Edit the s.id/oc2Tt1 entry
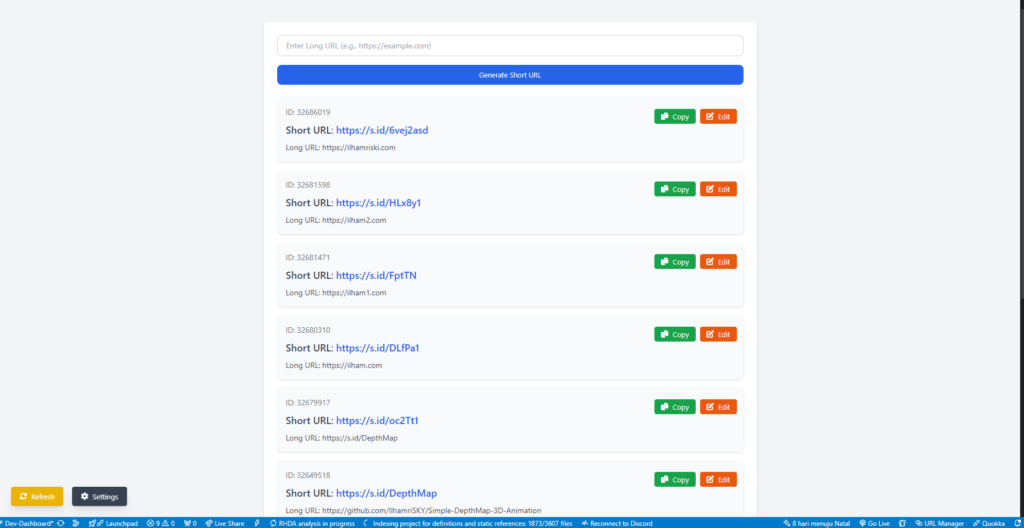 pyautogui.click(x=718, y=407)
